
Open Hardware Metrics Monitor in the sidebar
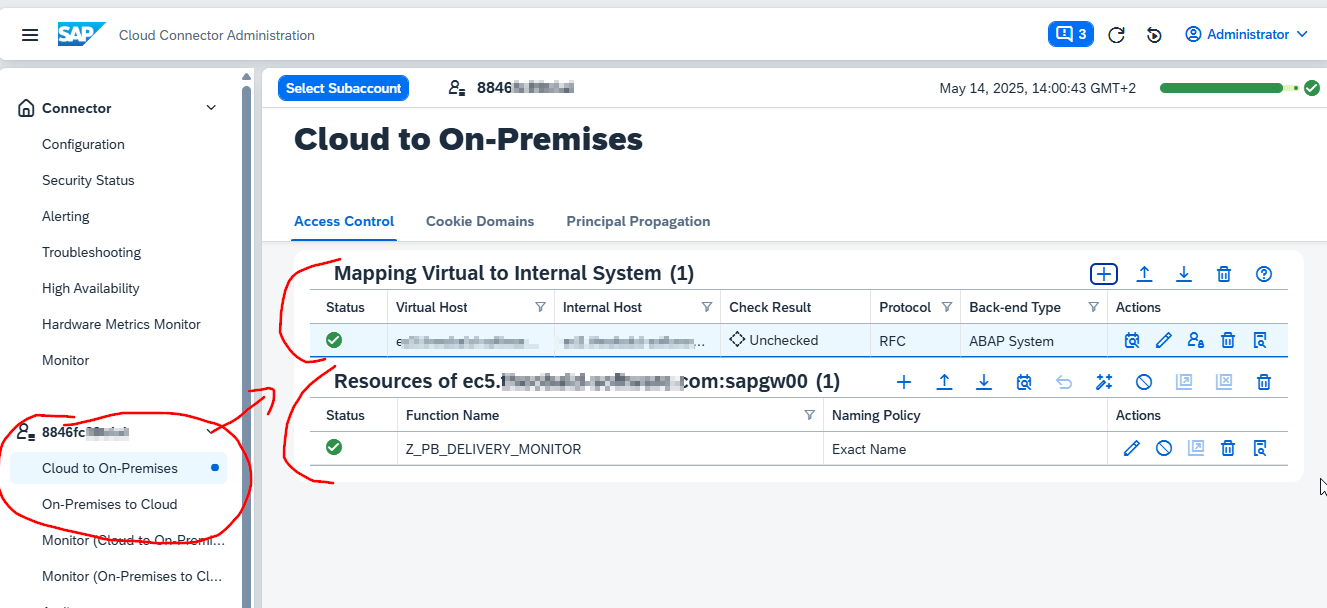(121, 324)
